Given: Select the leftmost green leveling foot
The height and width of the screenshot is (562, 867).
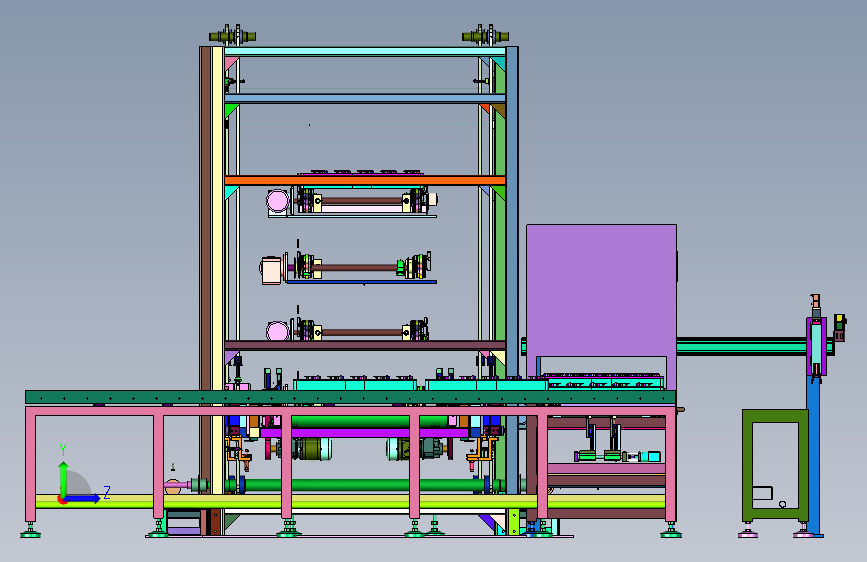Looking at the screenshot, I should pyautogui.click(x=30, y=532).
